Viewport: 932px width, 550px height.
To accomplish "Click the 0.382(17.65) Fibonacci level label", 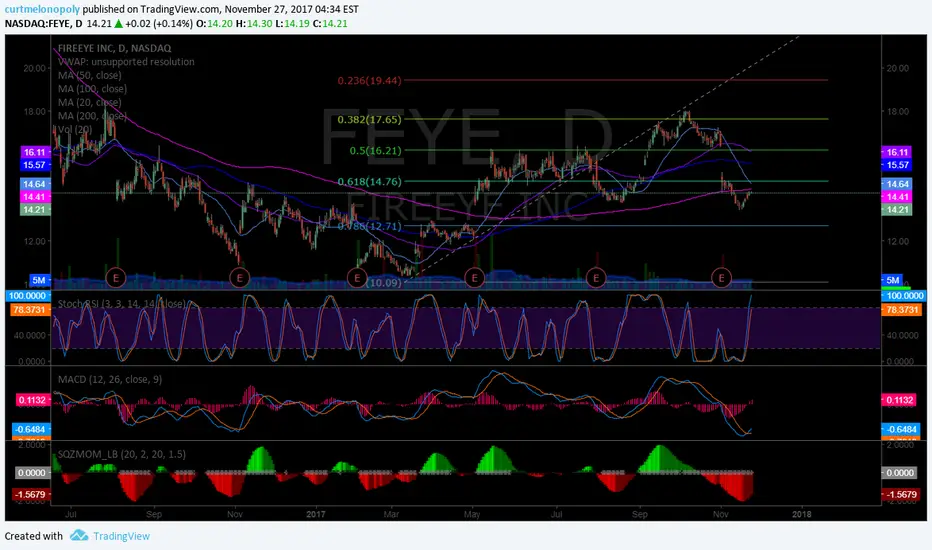I will coord(369,120).
